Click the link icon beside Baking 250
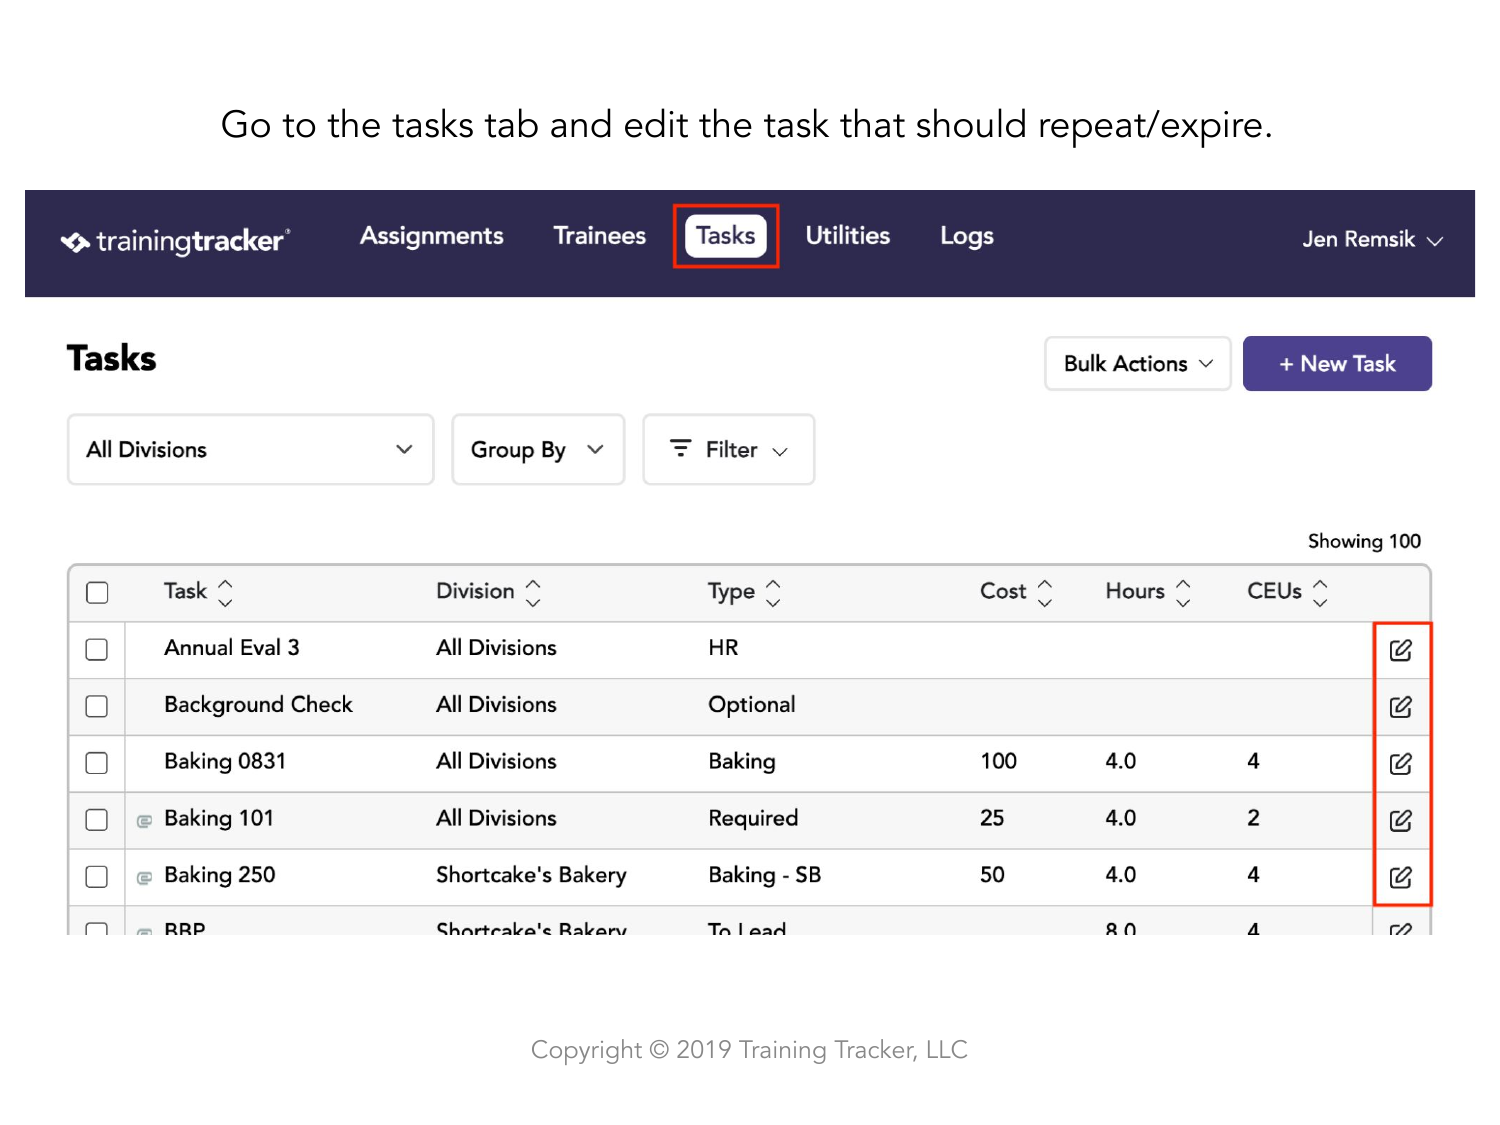Screen dimensions: 1500x1125 click(144, 878)
